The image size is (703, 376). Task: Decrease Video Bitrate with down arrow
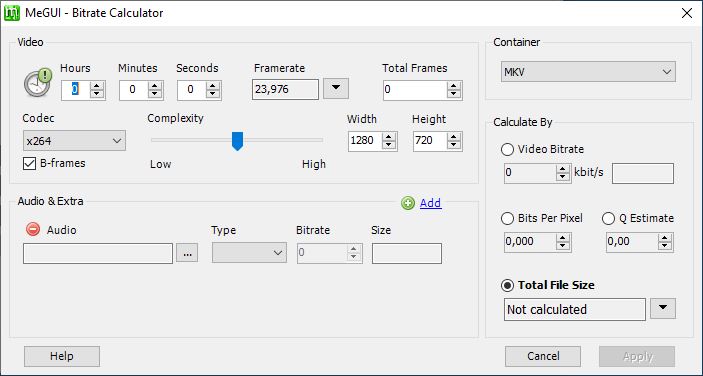tap(563, 177)
